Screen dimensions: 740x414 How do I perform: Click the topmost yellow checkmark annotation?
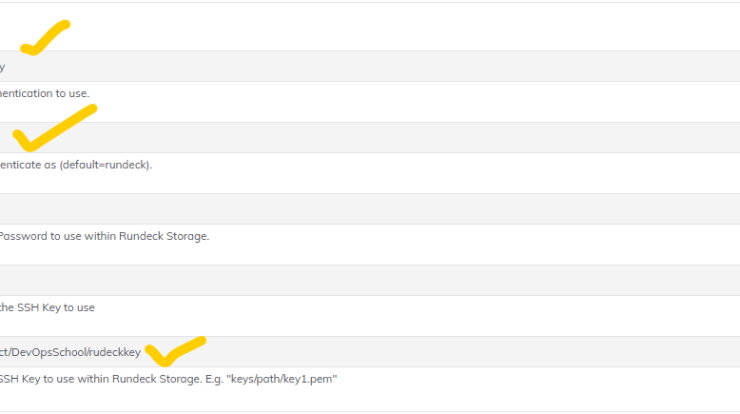point(45,37)
